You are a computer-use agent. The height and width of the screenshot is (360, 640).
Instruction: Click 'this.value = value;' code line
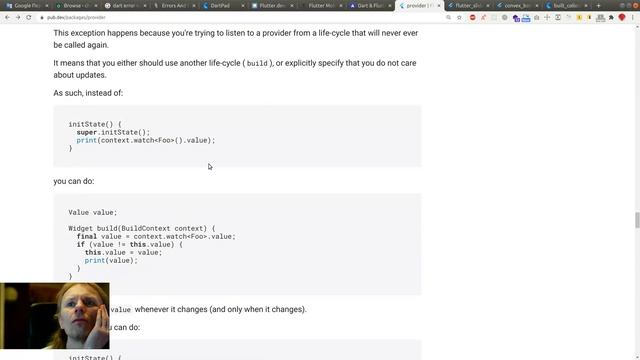coord(123,253)
